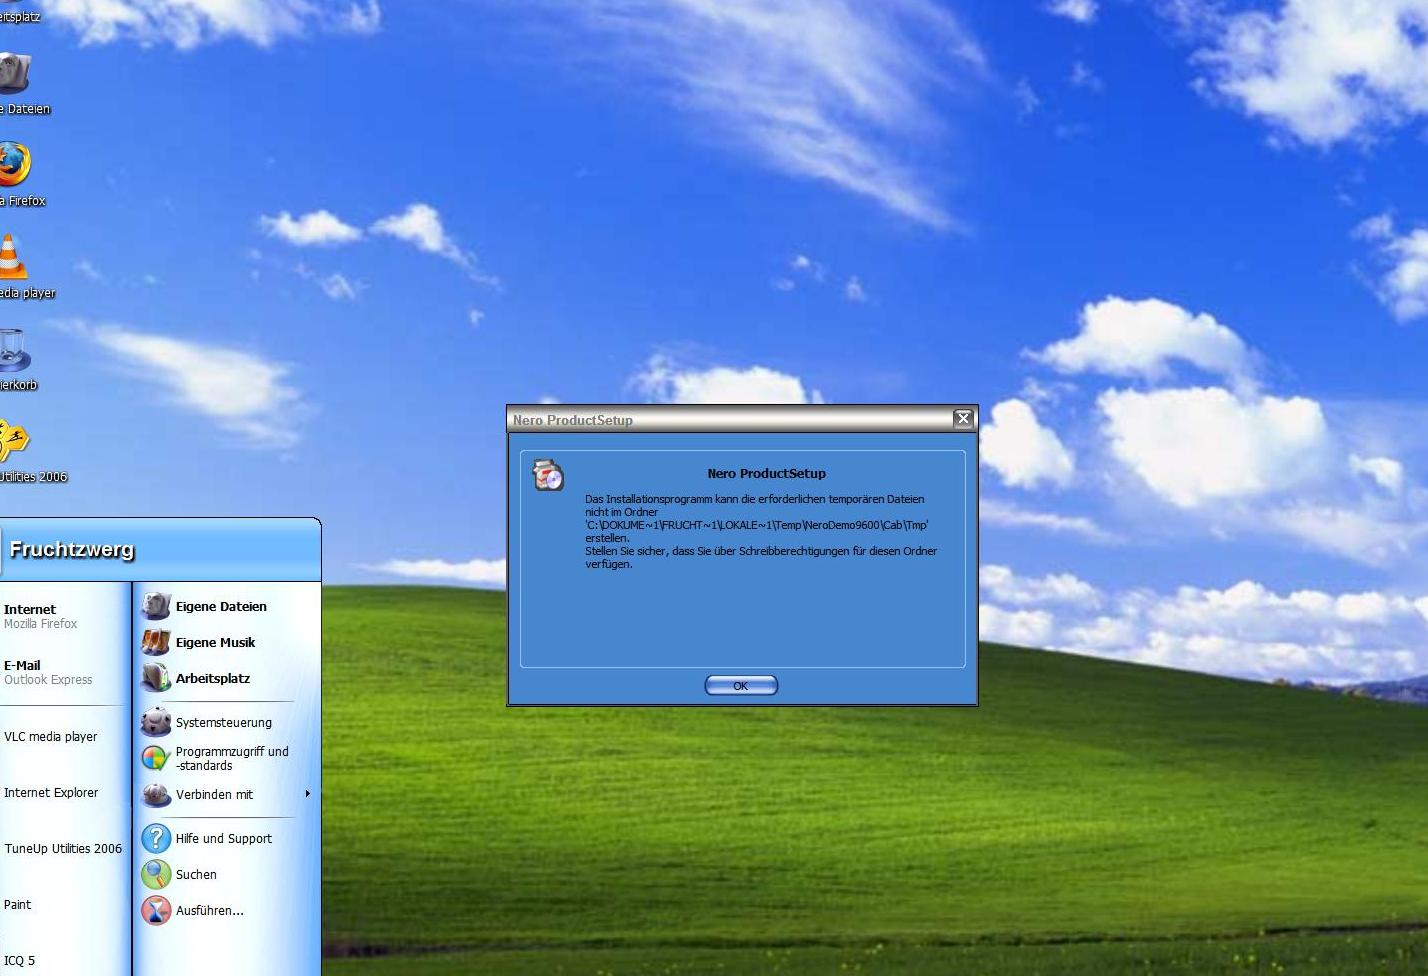
Task: Open the Systemsteuerung icon
Action: click(x=156, y=722)
